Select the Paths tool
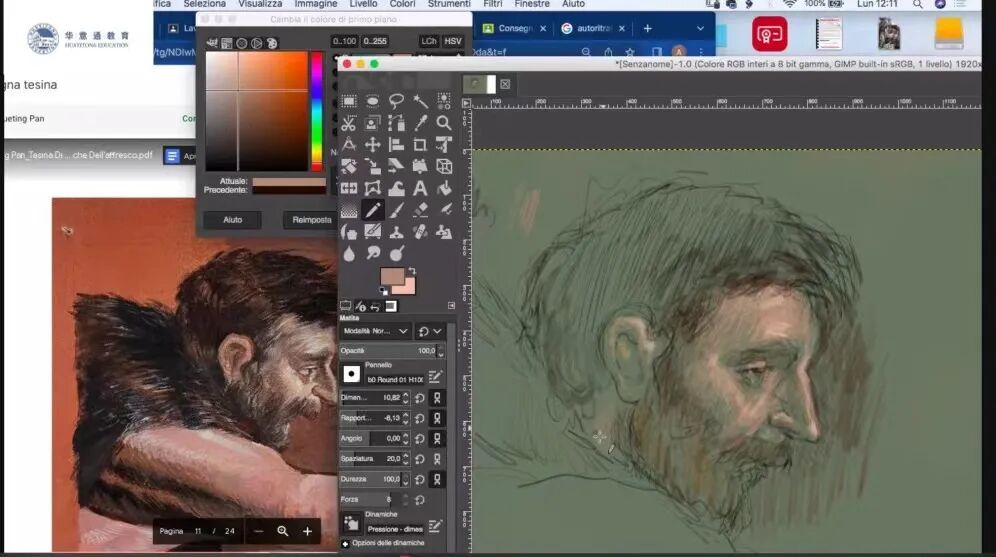Image resolution: width=996 pixels, height=557 pixels. 396,123
